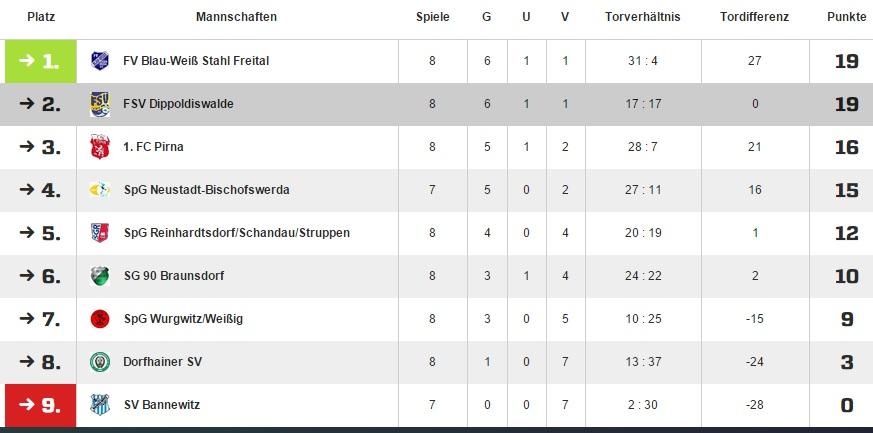Click the Dorfhainer SV round crest

tap(99, 362)
